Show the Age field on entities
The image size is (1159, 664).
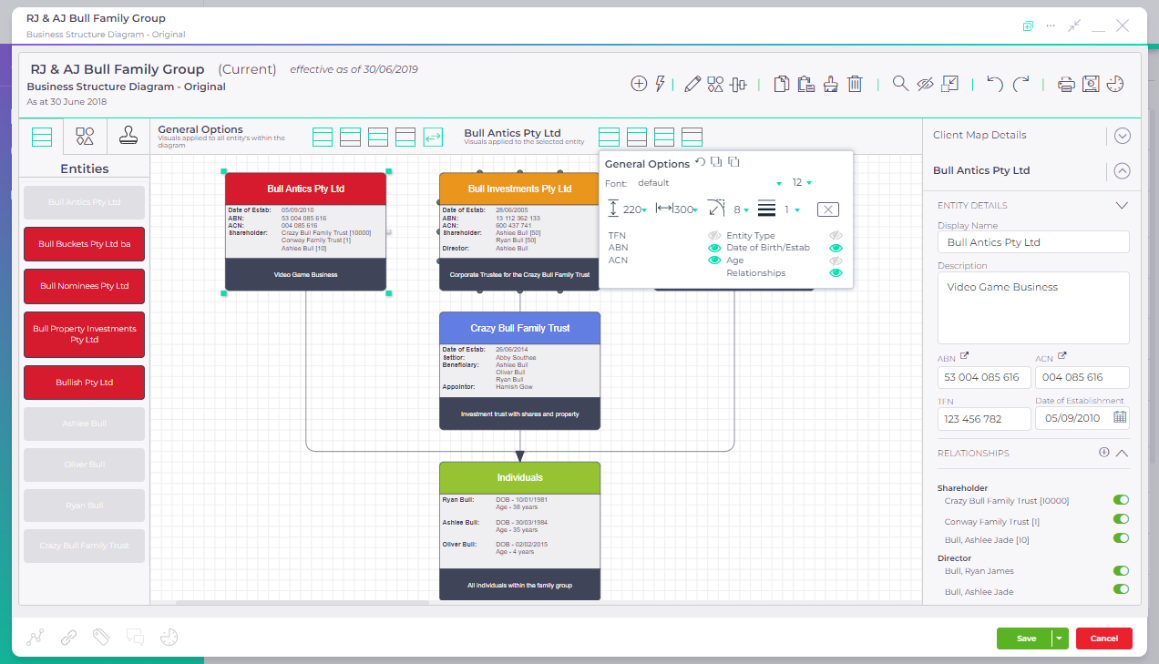coord(835,260)
